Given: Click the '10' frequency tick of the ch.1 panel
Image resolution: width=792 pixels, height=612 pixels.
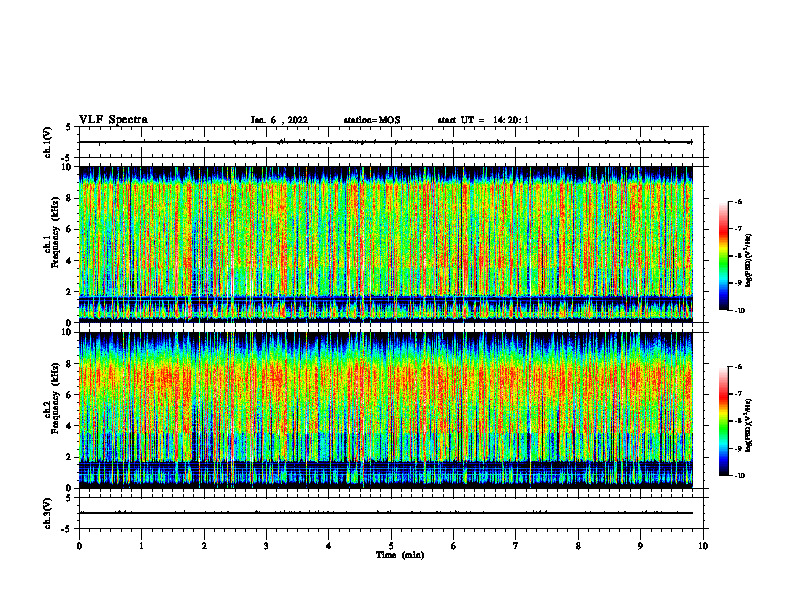Looking at the screenshot, I should [x=69, y=168].
